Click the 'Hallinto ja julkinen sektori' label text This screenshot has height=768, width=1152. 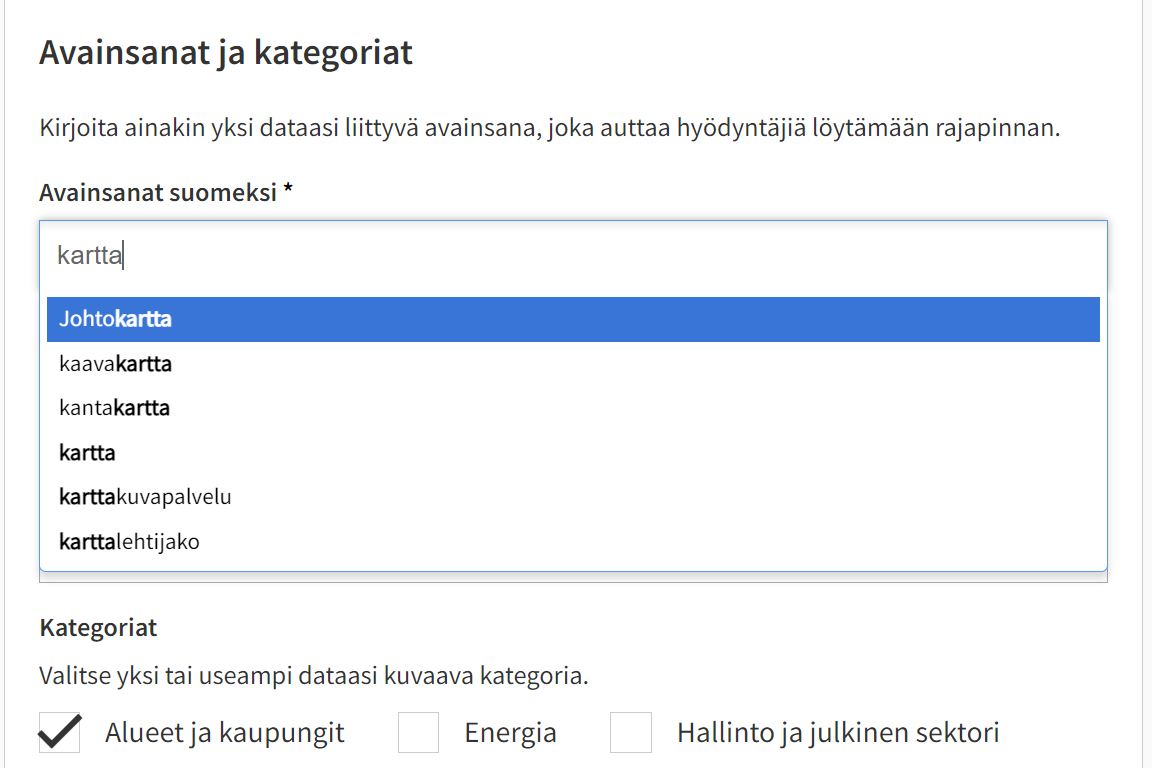pyautogui.click(x=838, y=733)
